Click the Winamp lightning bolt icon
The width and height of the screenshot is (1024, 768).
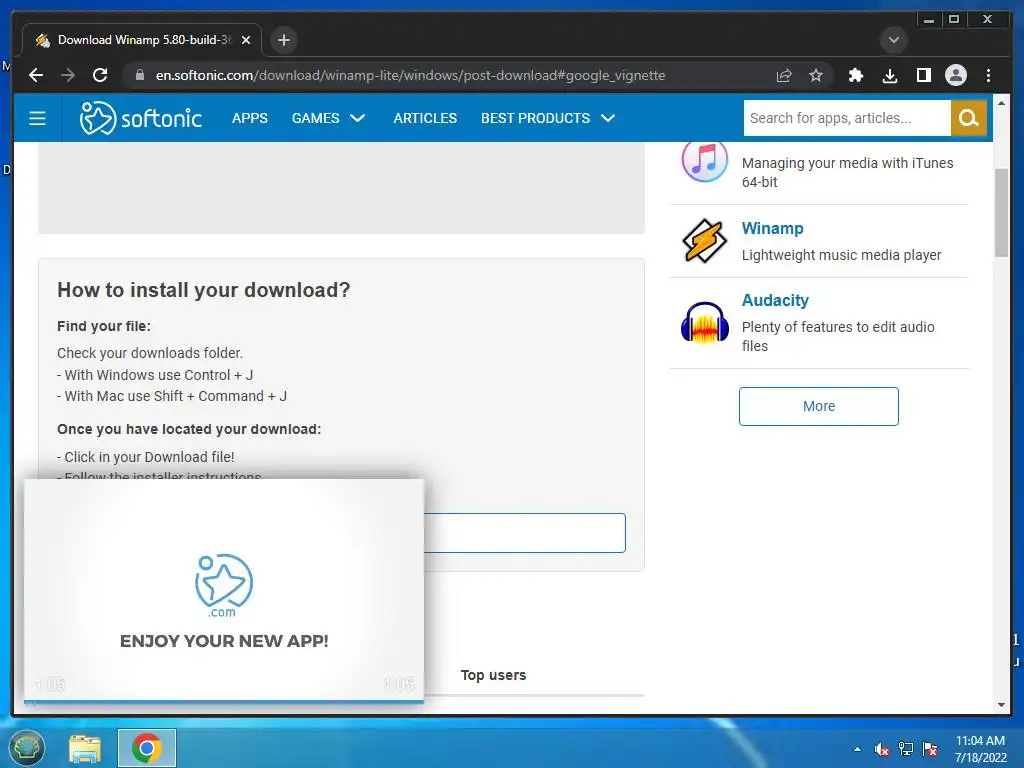click(704, 241)
